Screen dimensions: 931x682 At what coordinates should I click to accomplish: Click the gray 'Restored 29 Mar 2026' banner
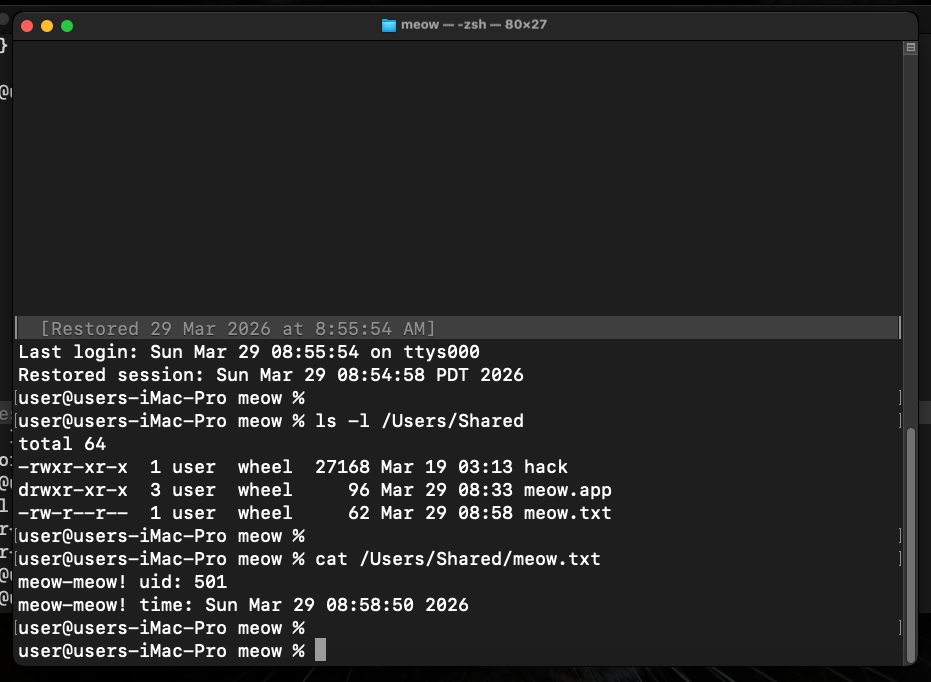click(x=237, y=329)
